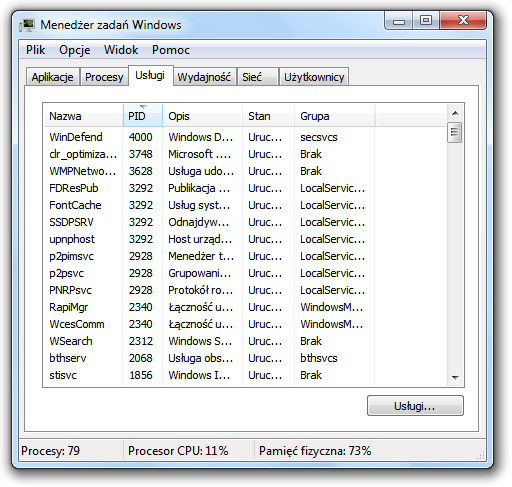The height and width of the screenshot is (487, 512).
Task: Sort by the PID column header
Action: (x=143, y=116)
